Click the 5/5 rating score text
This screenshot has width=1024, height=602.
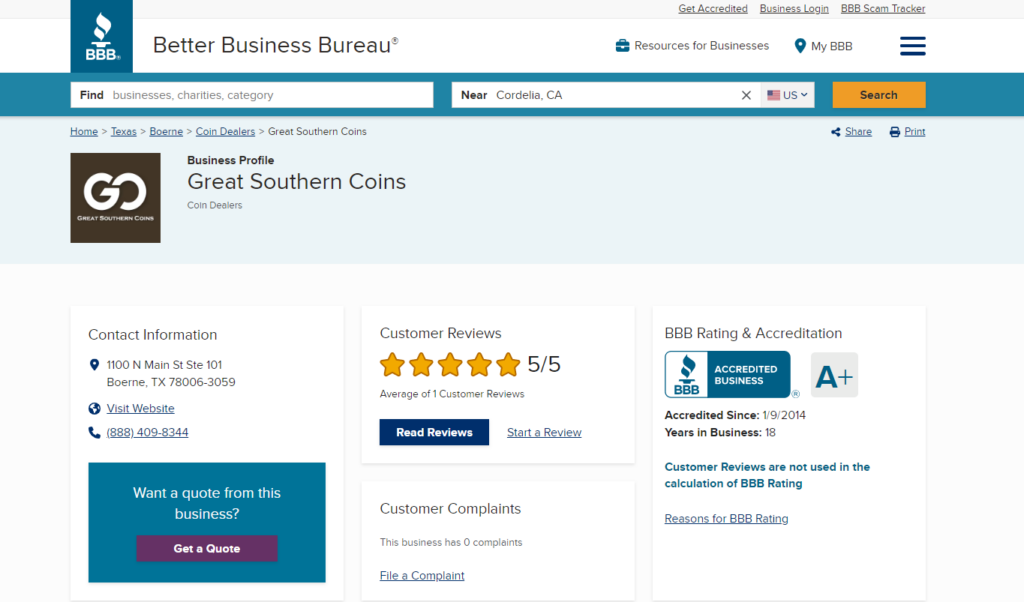tap(544, 364)
